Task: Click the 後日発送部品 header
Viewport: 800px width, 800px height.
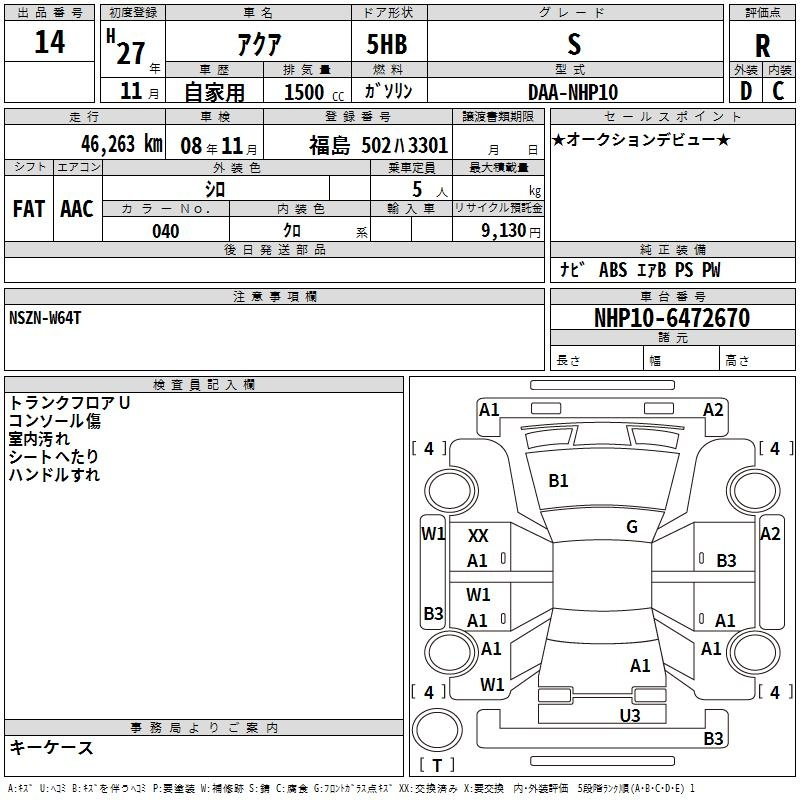Action: [x=274, y=249]
